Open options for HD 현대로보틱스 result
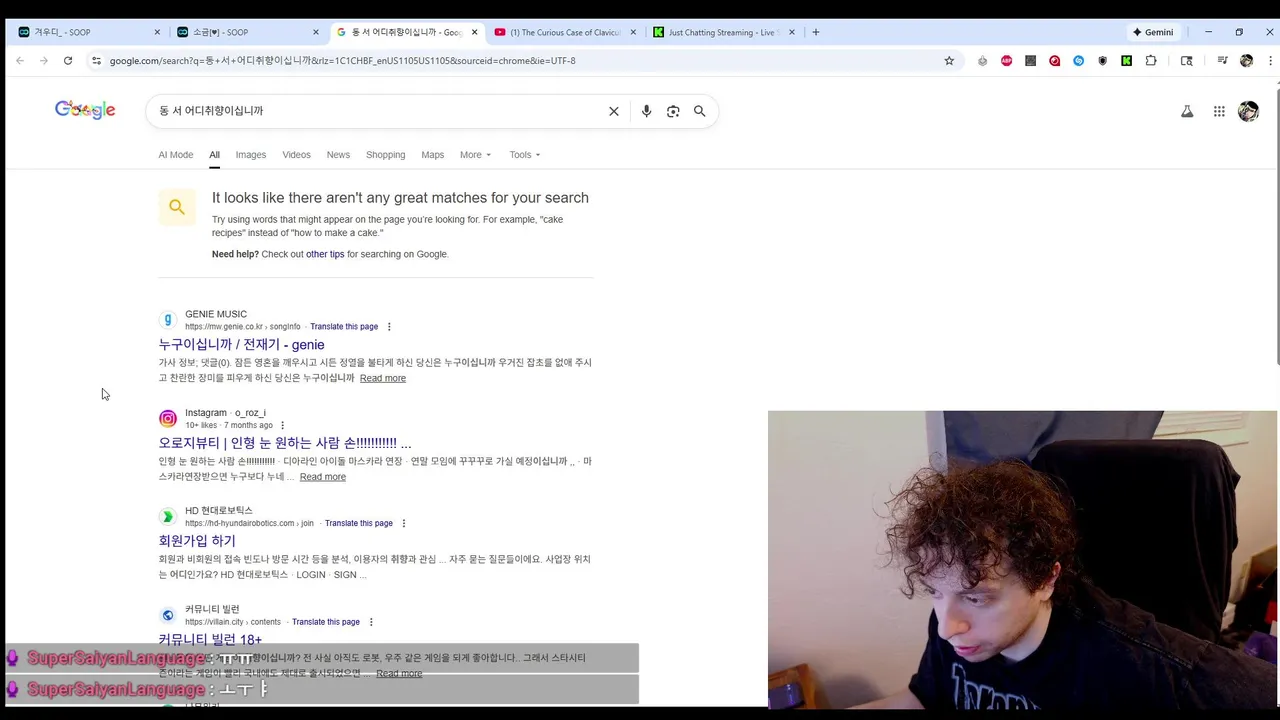 pos(403,523)
